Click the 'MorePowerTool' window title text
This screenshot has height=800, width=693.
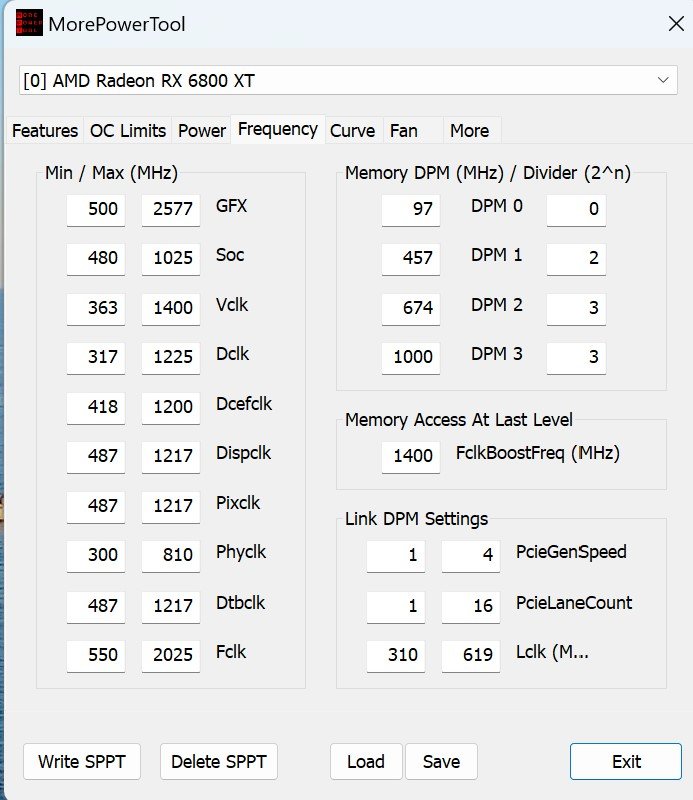117,24
